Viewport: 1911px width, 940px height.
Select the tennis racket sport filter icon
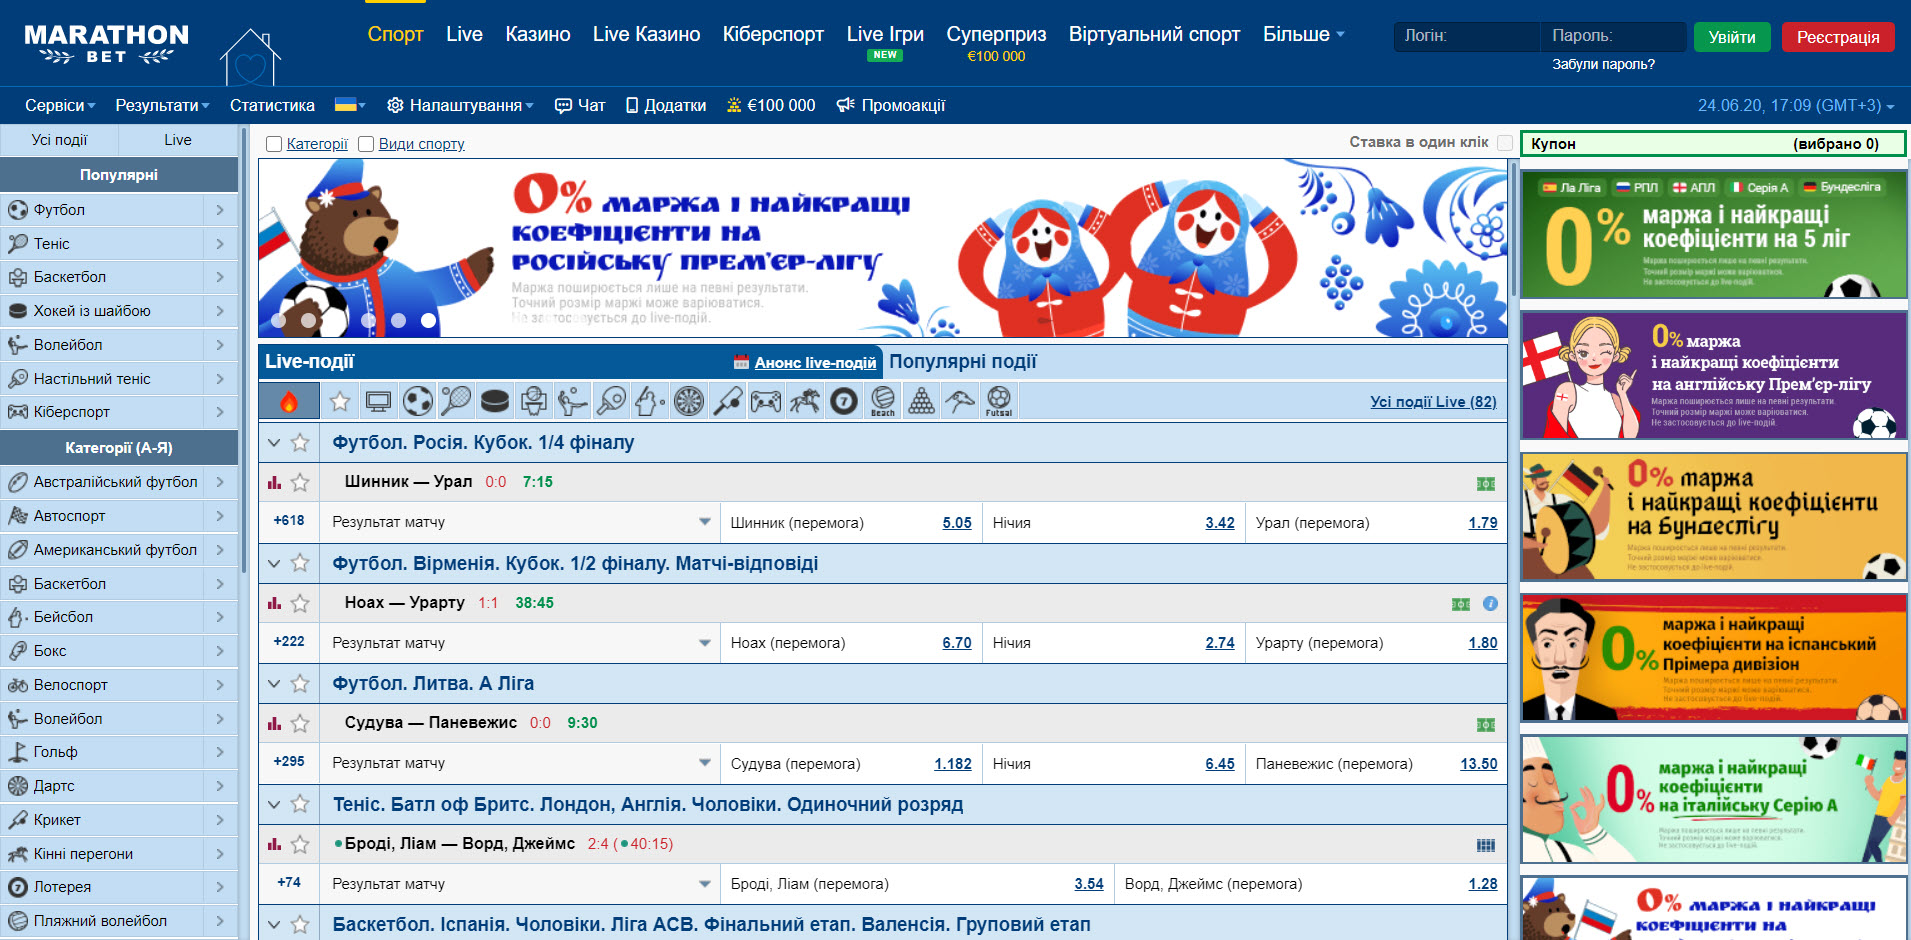(x=455, y=401)
